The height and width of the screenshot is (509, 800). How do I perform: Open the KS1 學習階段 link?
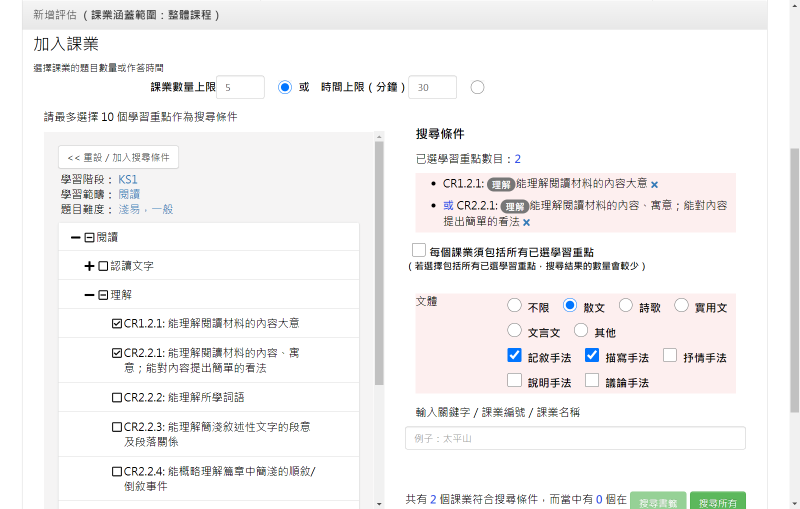pos(128,180)
